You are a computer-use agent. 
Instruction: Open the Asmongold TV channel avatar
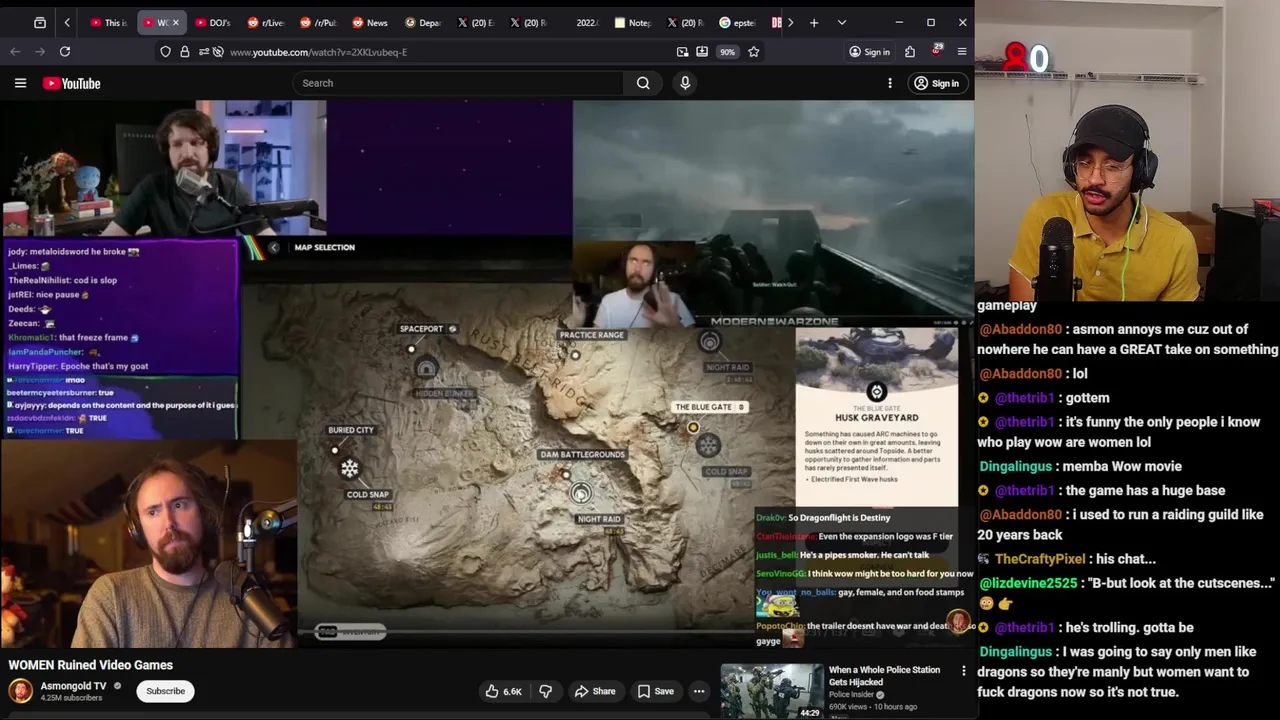click(20, 691)
